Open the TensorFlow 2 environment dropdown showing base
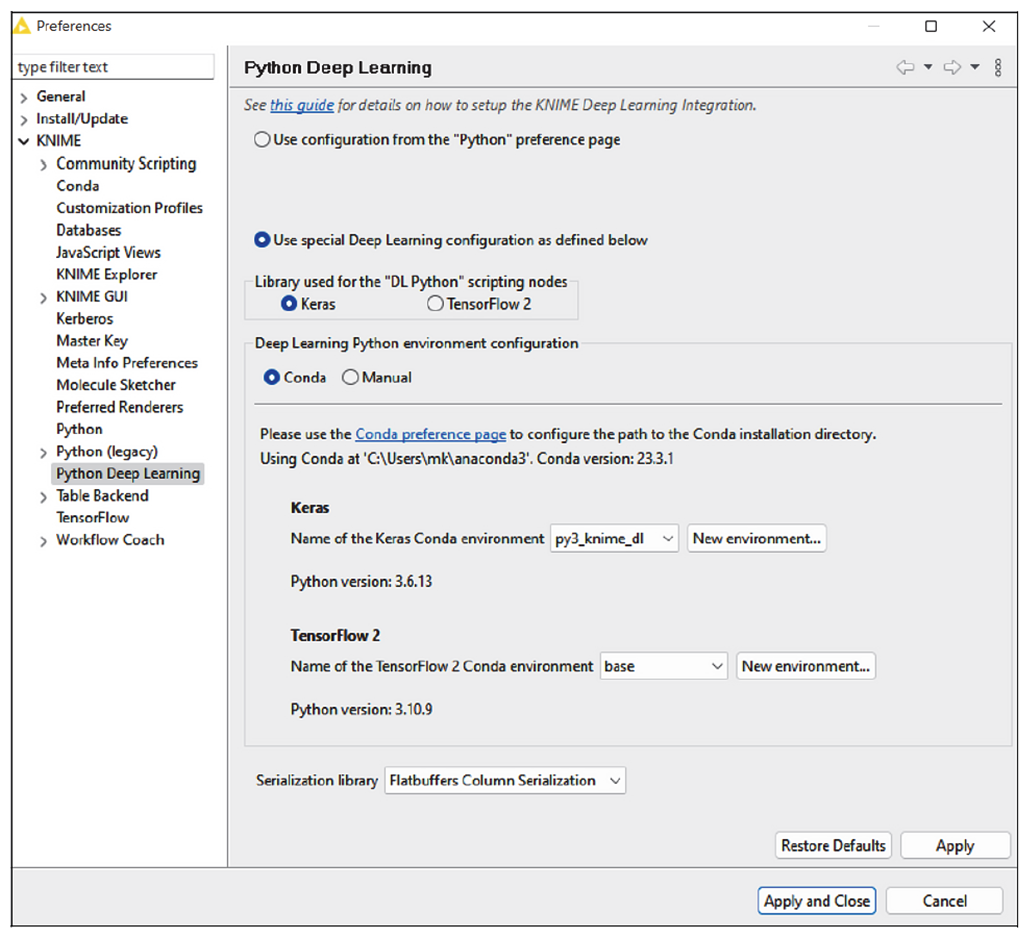The height and width of the screenshot is (941, 1029). click(x=717, y=666)
